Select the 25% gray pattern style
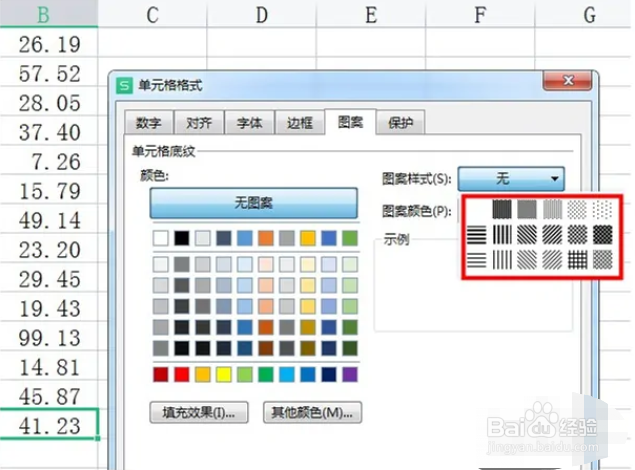635x470 pixels. (552, 209)
